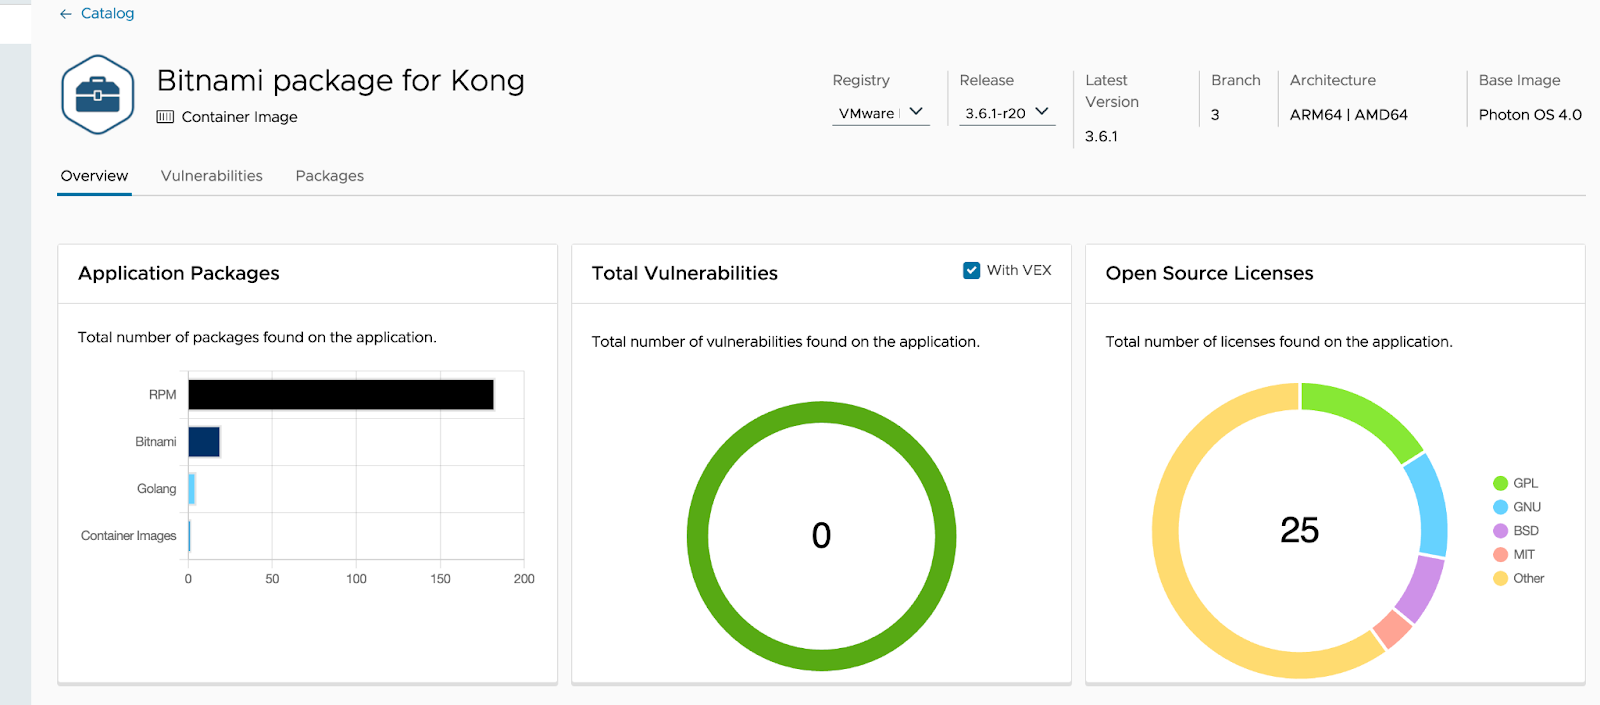Click the Base Image value Photon OS 4.0

point(1530,115)
